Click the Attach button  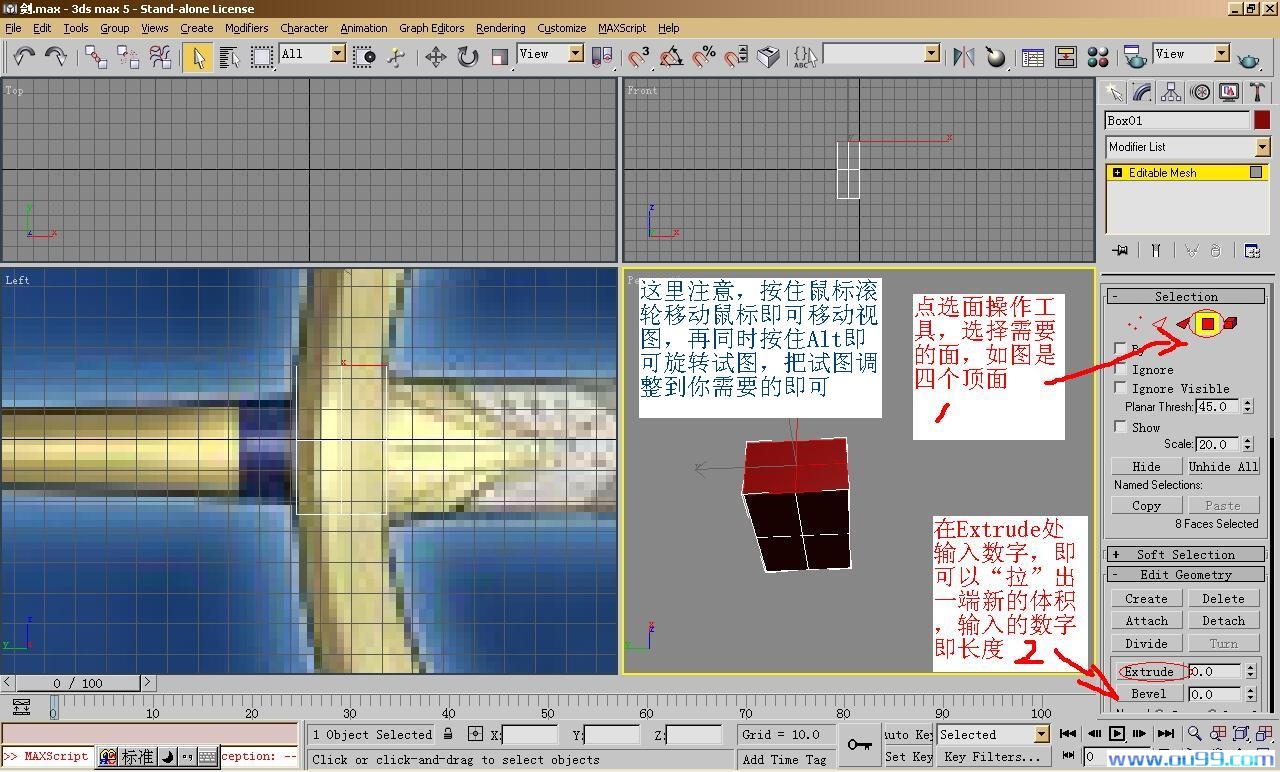pos(1147,621)
